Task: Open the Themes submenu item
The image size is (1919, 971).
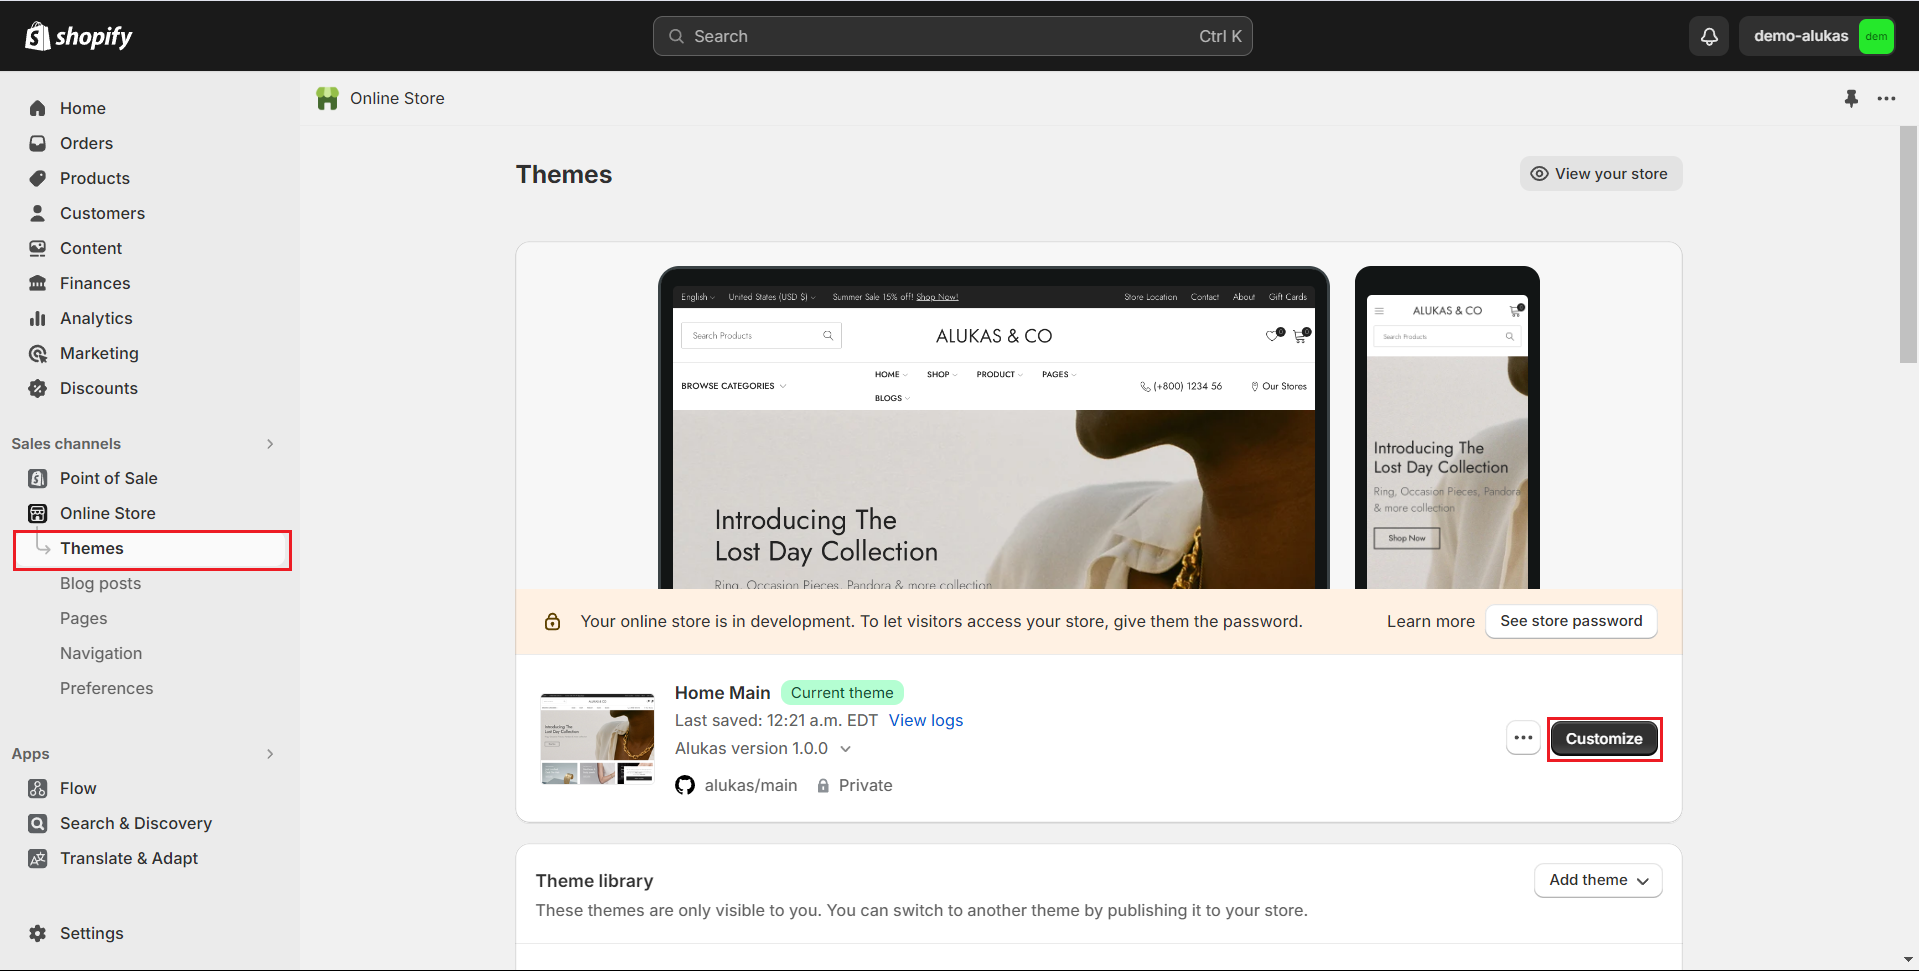Action: [x=152, y=548]
